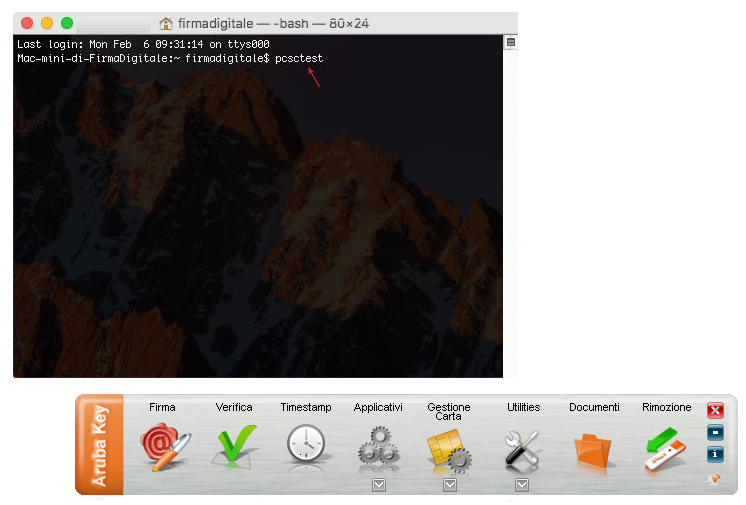
Task: Expand the dropdown arrow under Utilities
Action: pyautogui.click(x=522, y=485)
